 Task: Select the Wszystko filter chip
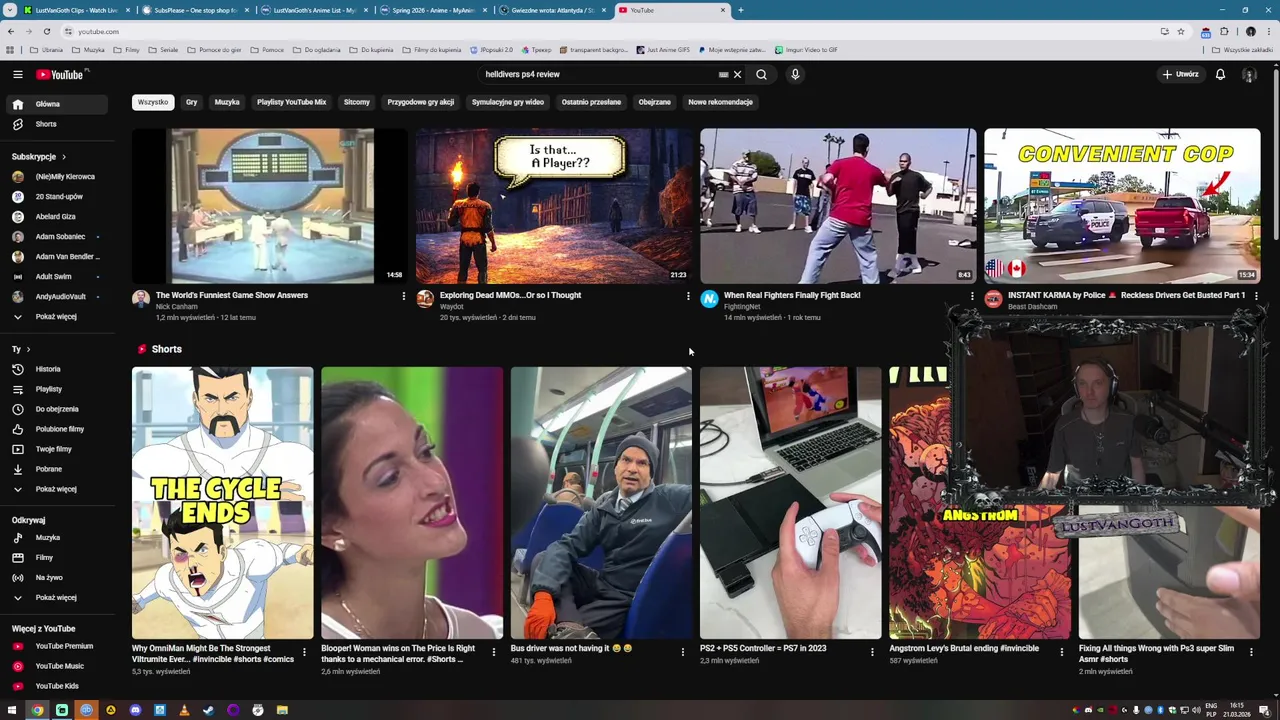[x=153, y=102]
